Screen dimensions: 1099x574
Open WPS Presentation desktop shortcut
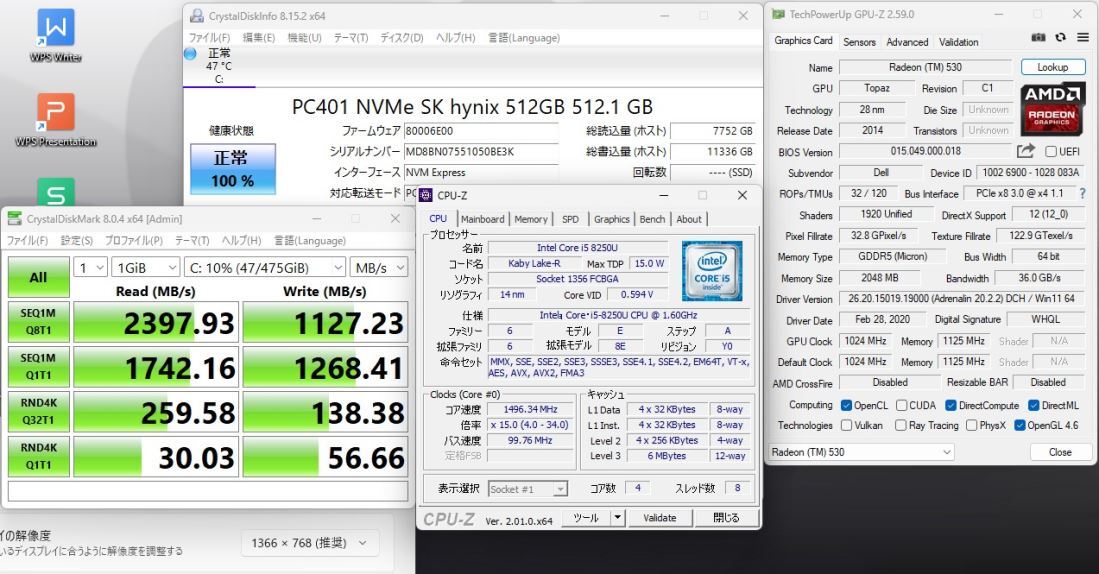coord(55,119)
